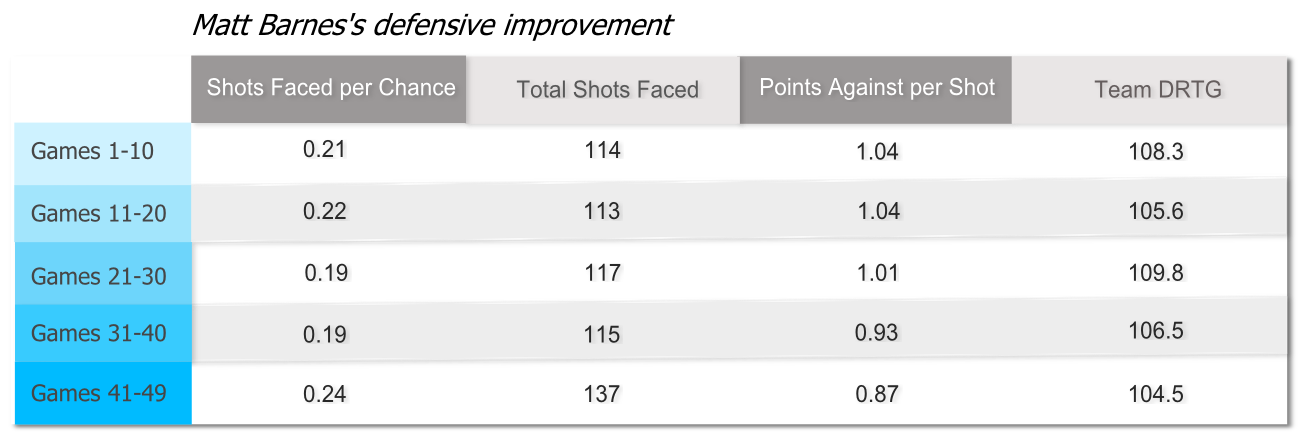Click the 0.21 shots faced cell
The width and height of the screenshot is (1306, 445).
(x=325, y=150)
